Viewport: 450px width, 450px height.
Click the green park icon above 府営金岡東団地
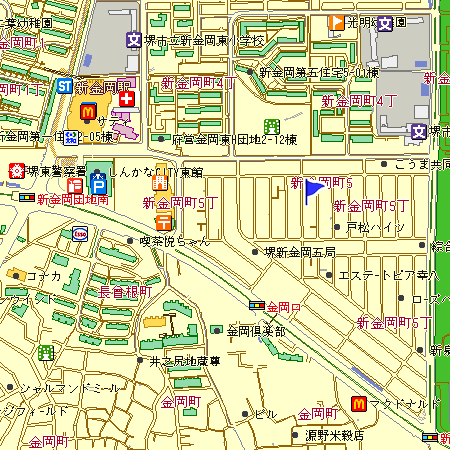pyautogui.click(x=272, y=127)
